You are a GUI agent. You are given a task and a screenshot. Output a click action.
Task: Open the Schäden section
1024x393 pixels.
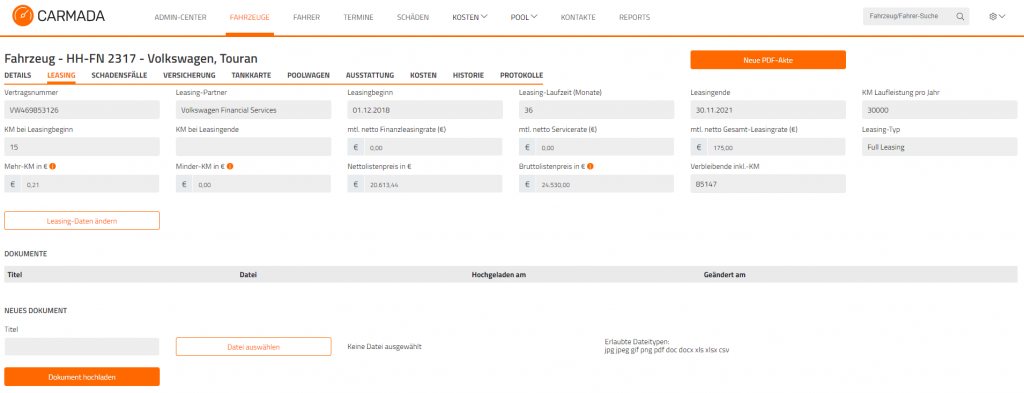(x=413, y=18)
